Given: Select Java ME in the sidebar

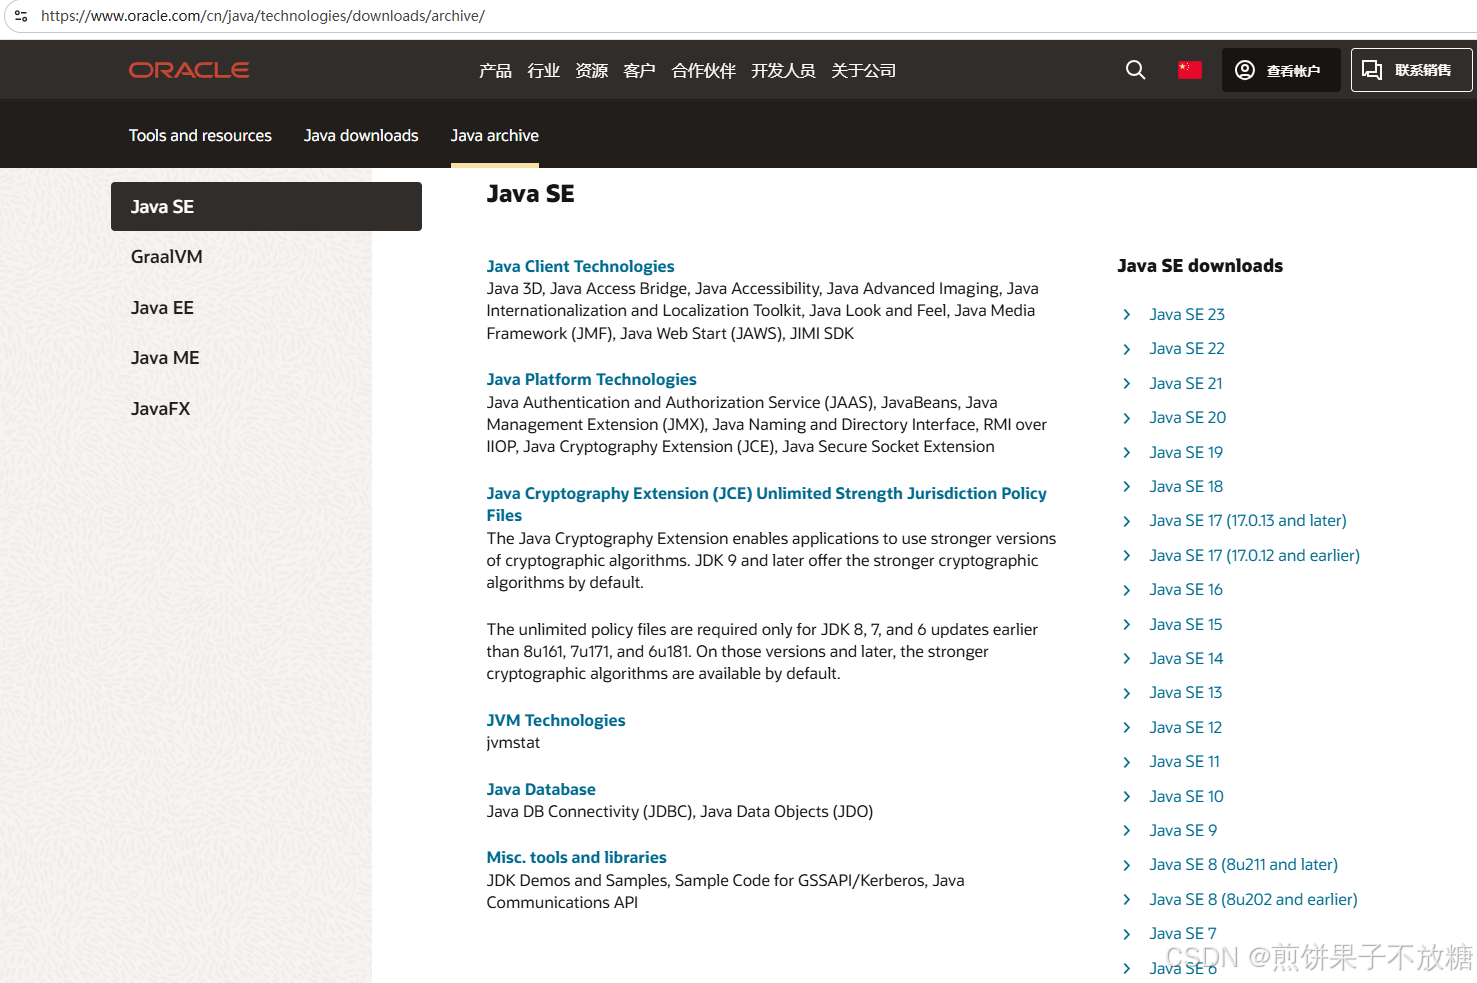Looking at the screenshot, I should [165, 358].
